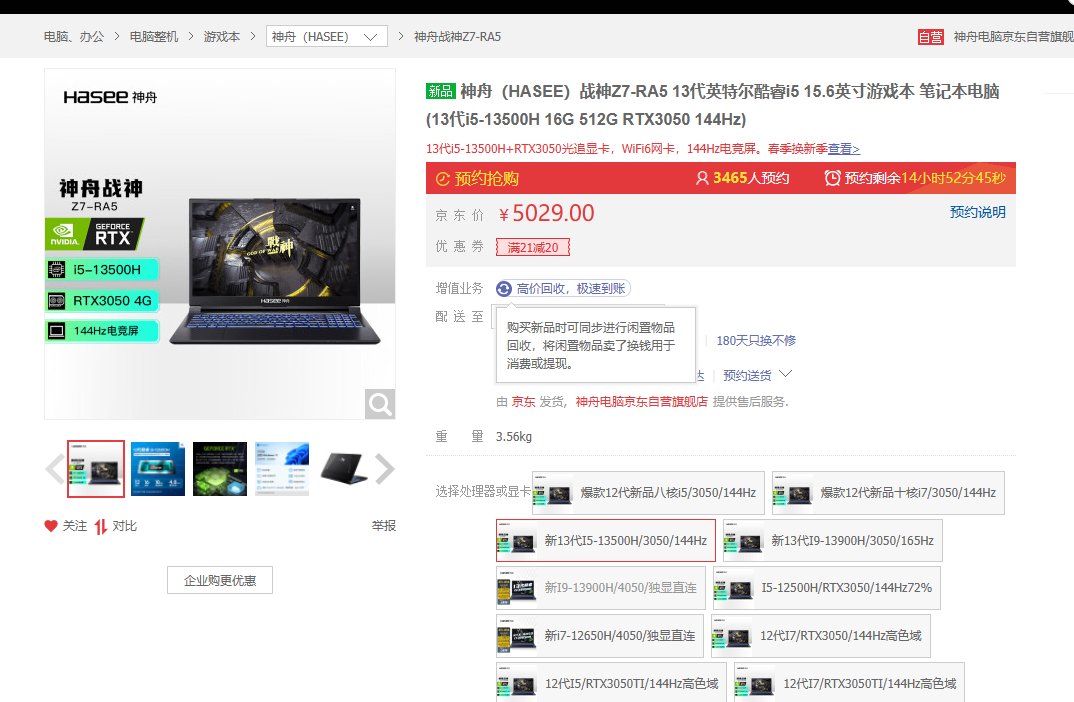Select option 12代I5/RTX3050TI/144Hz高色域
The width and height of the screenshot is (1074, 702).
point(612,683)
